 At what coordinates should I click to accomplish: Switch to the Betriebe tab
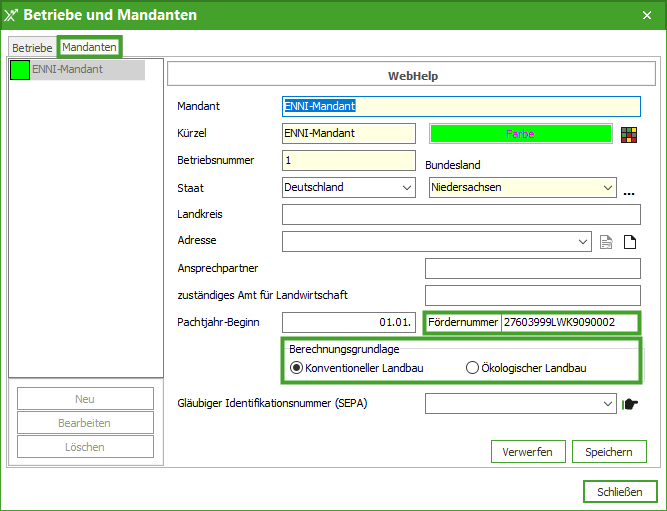[x=32, y=48]
